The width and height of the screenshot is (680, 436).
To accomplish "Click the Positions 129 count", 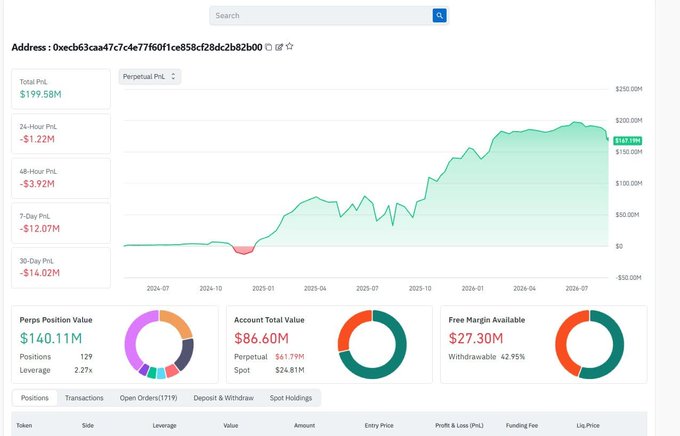I will pos(86,357).
